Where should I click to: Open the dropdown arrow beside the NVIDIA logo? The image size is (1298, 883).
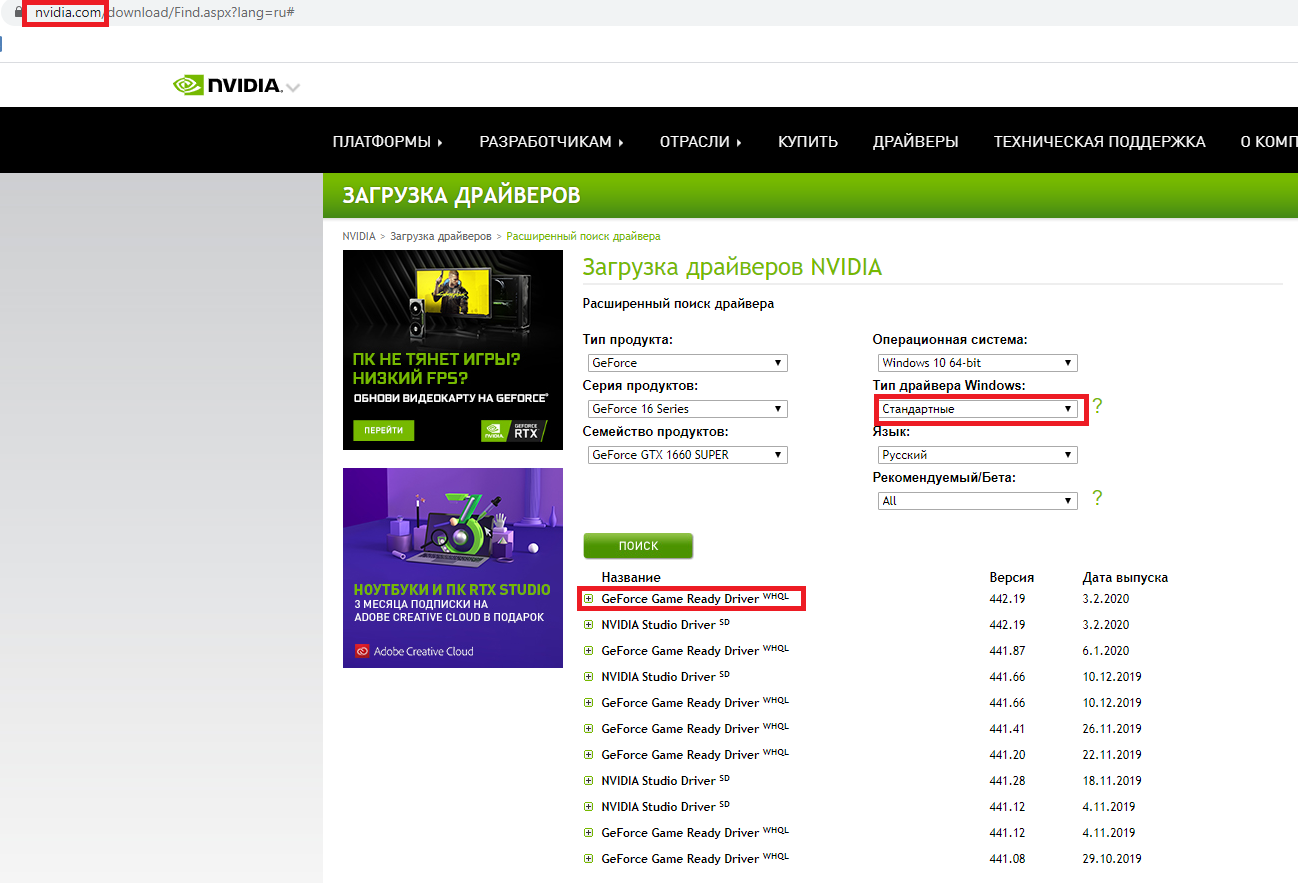pos(292,88)
